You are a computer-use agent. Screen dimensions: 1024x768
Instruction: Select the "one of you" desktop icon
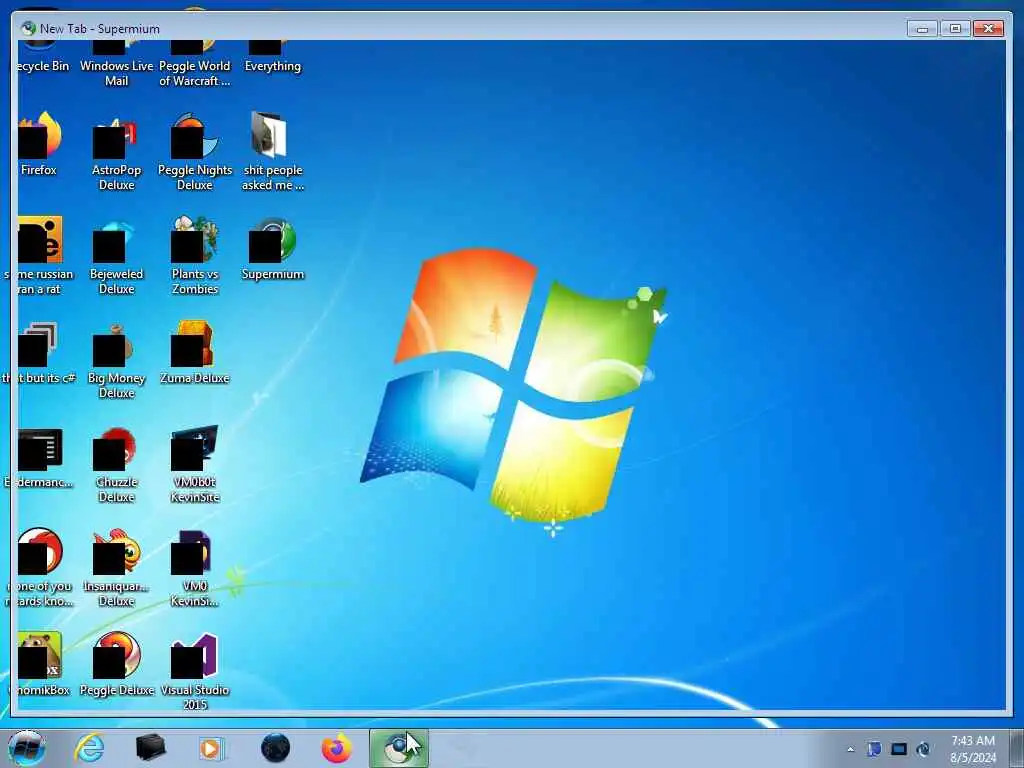point(40,567)
